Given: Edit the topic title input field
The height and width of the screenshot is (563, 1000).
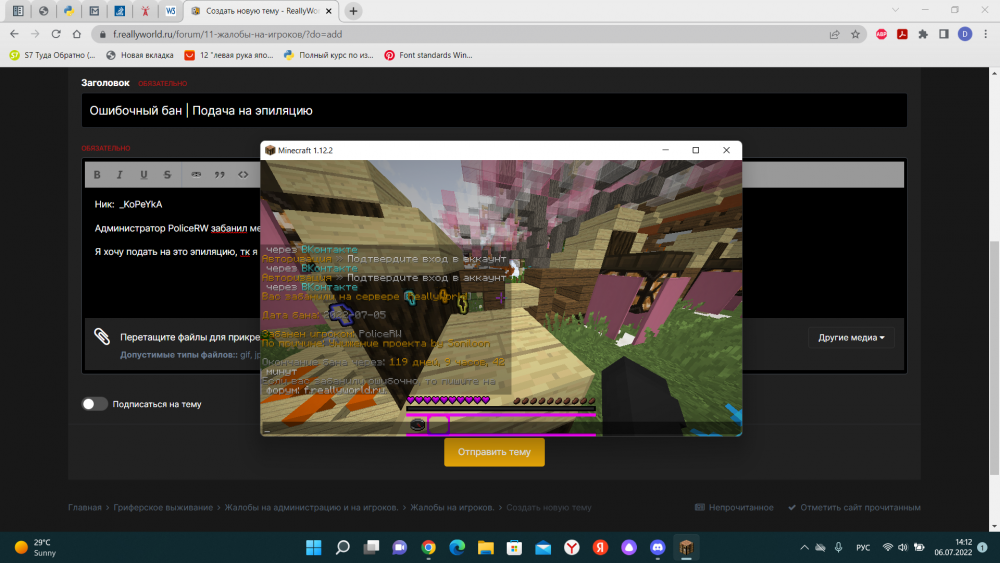Looking at the screenshot, I should pyautogui.click(x=494, y=110).
